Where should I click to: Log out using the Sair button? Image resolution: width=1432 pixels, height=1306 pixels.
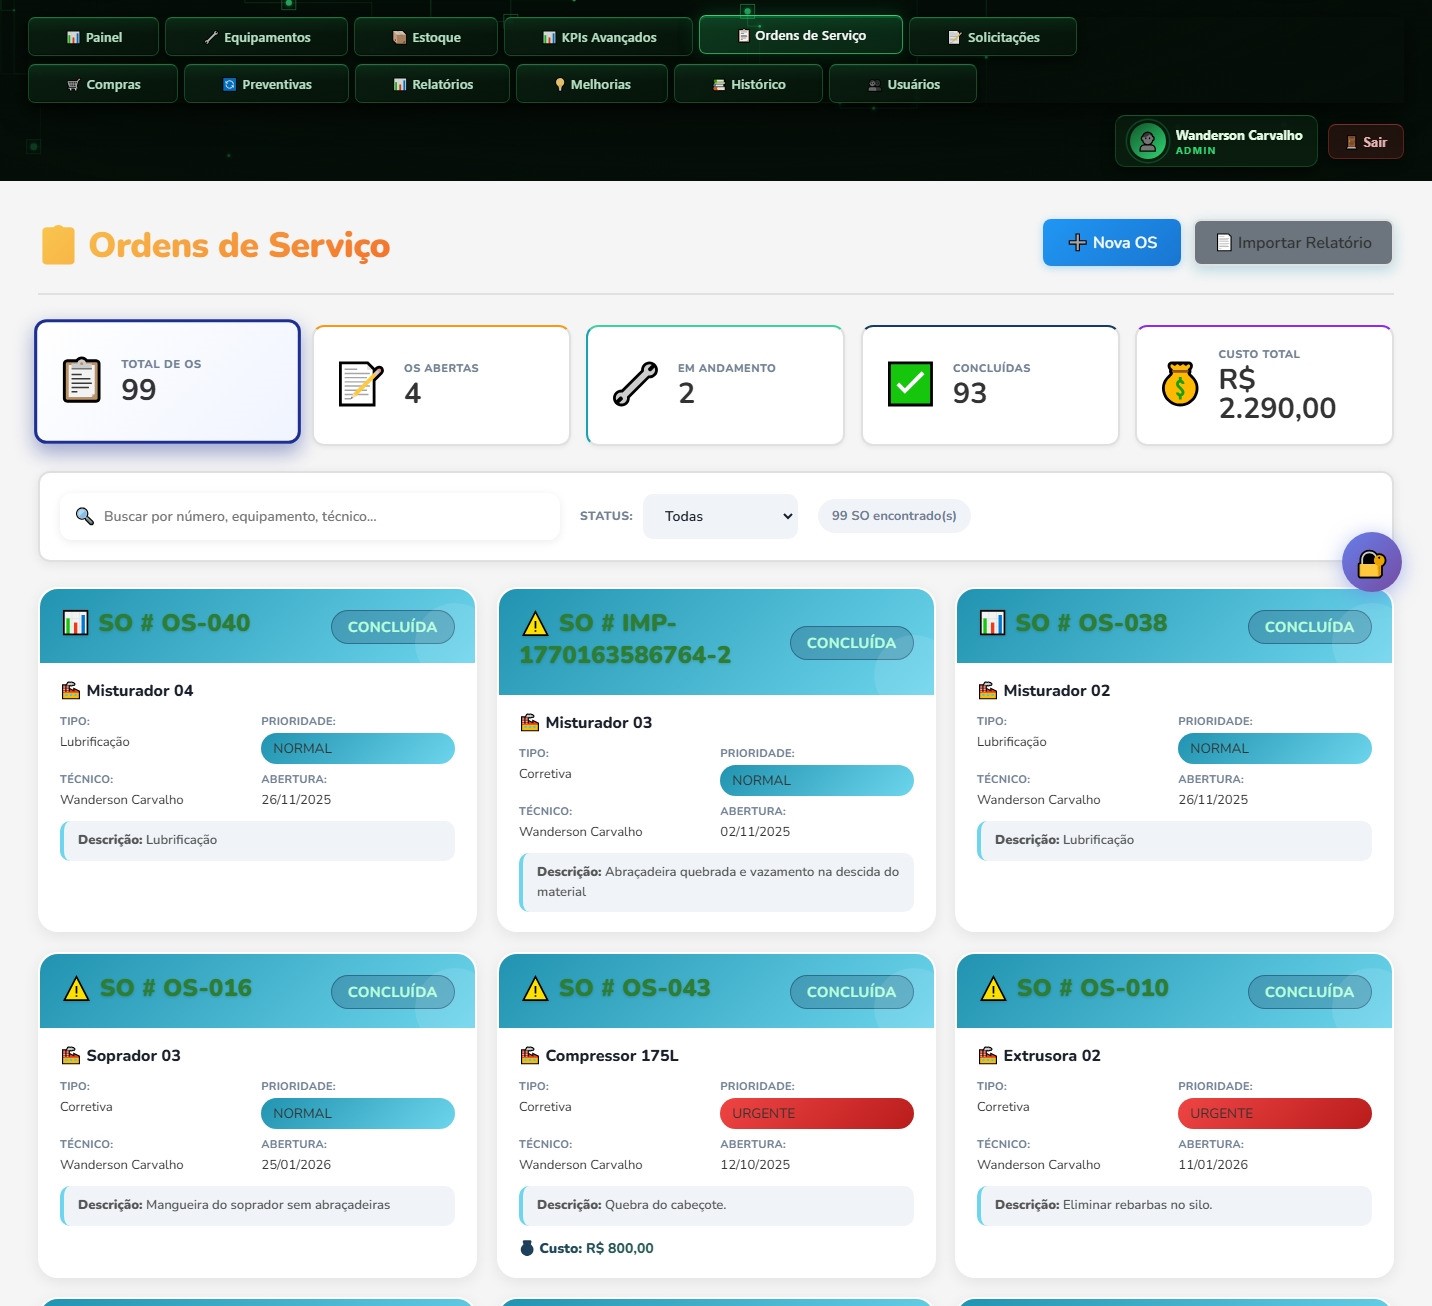pyautogui.click(x=1365, y=142)
